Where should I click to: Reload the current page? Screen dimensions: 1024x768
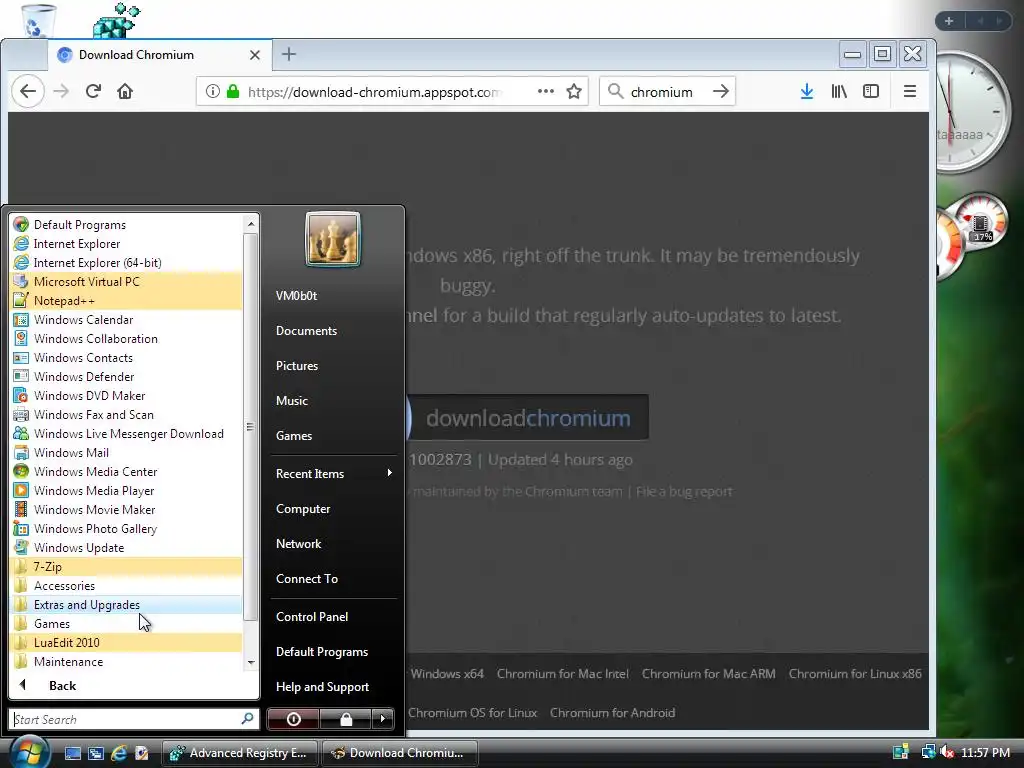tap(93, 91)
